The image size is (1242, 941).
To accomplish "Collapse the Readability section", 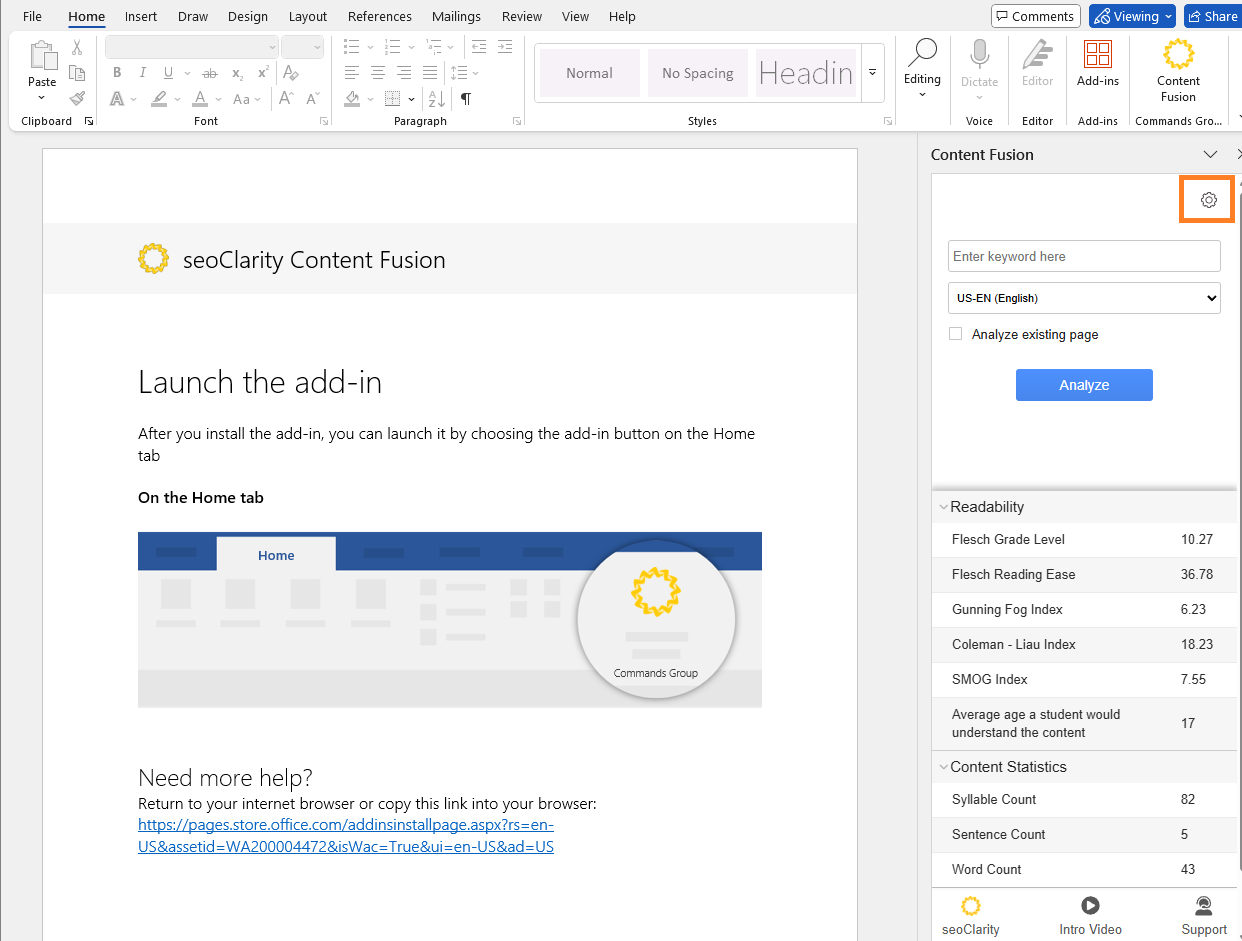I will pos(944,507).
